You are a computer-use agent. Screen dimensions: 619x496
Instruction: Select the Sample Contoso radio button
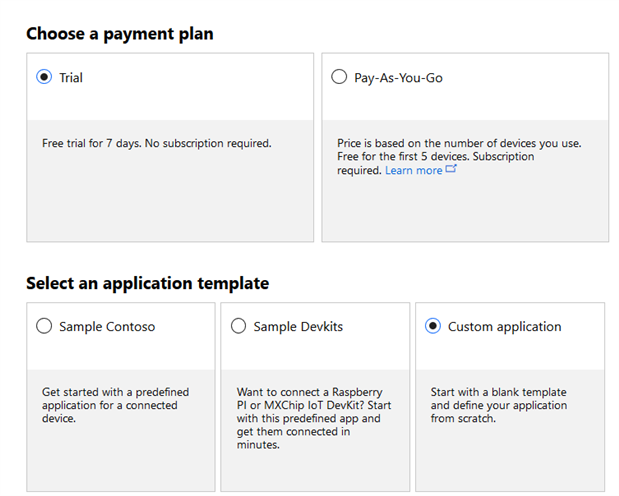44,326
